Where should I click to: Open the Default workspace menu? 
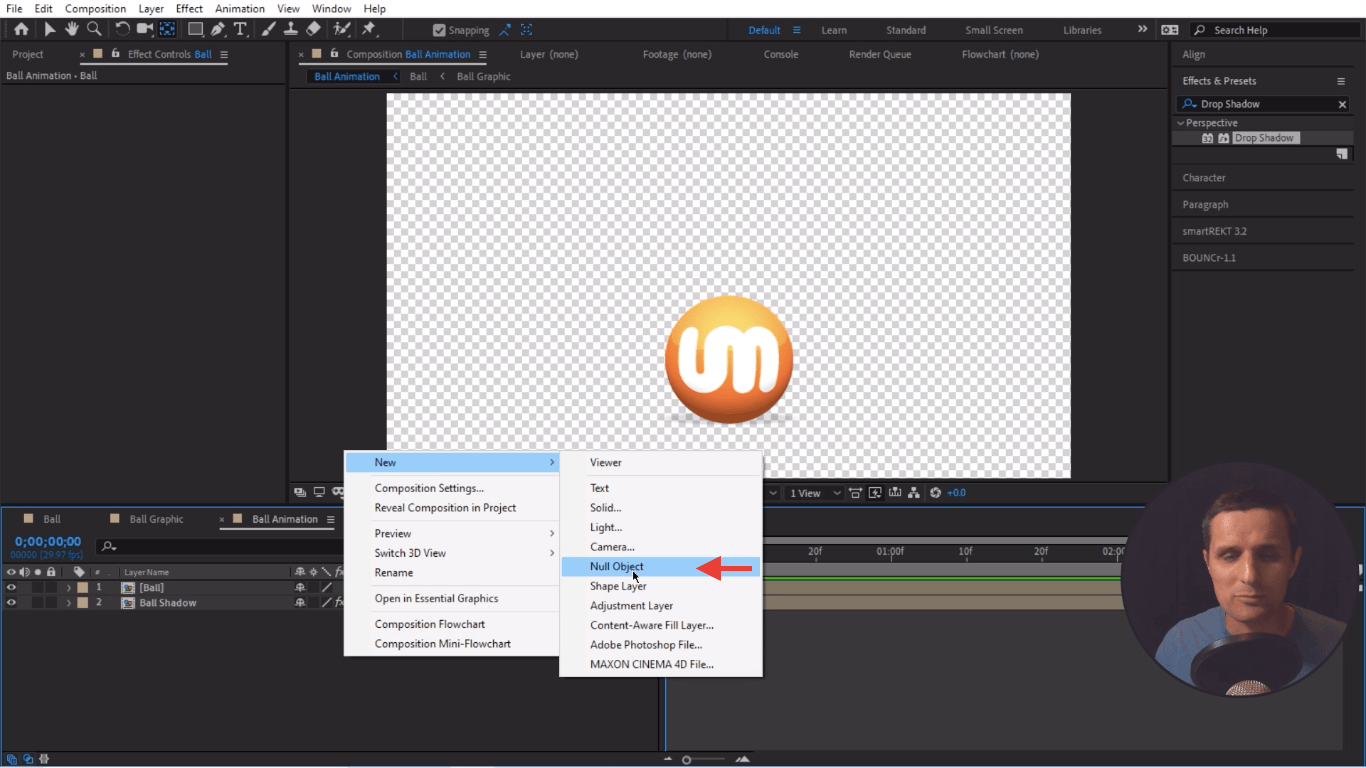point(796,30)
